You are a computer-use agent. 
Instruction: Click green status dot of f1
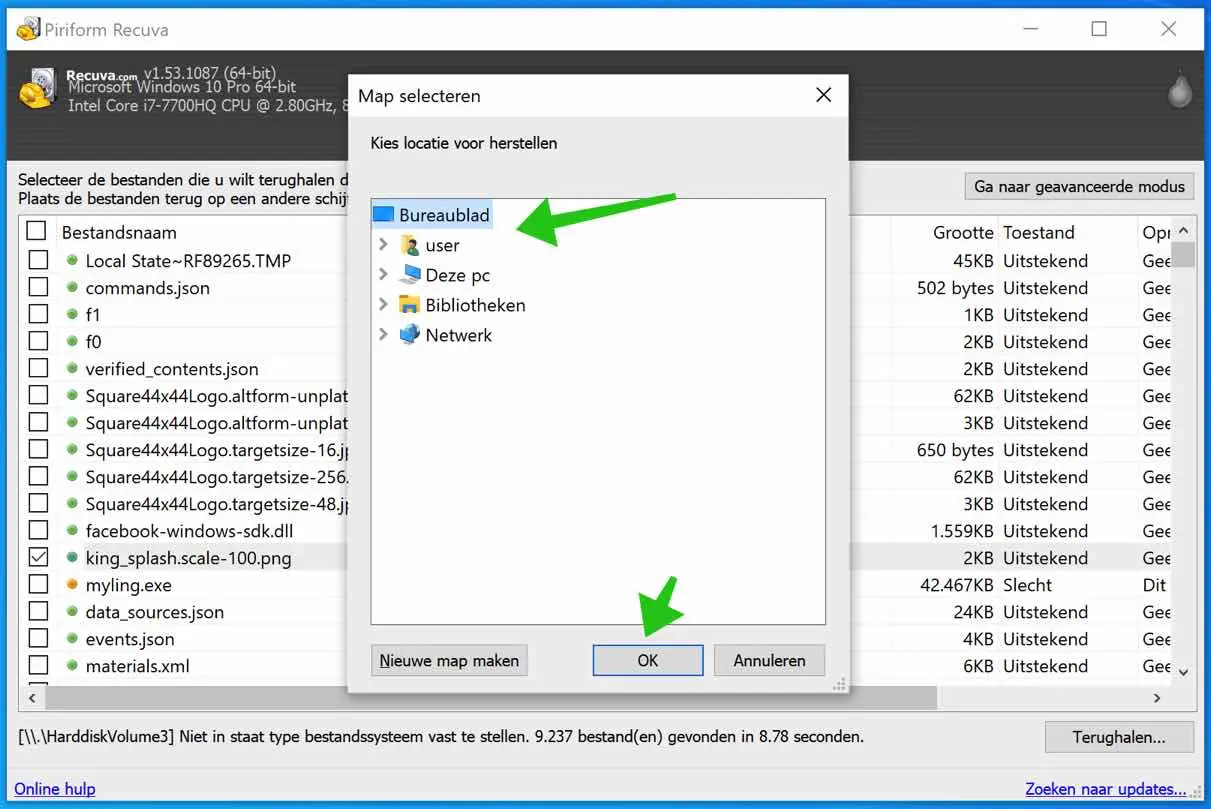coord(72,315)
